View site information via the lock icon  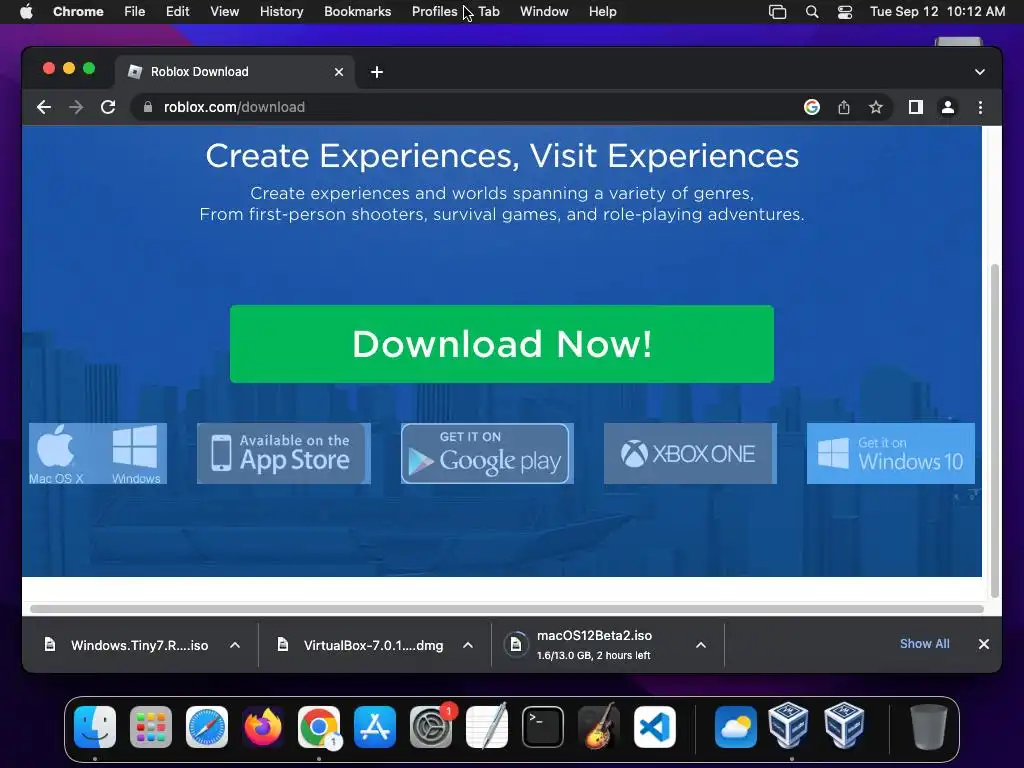(x=148, y=107)
